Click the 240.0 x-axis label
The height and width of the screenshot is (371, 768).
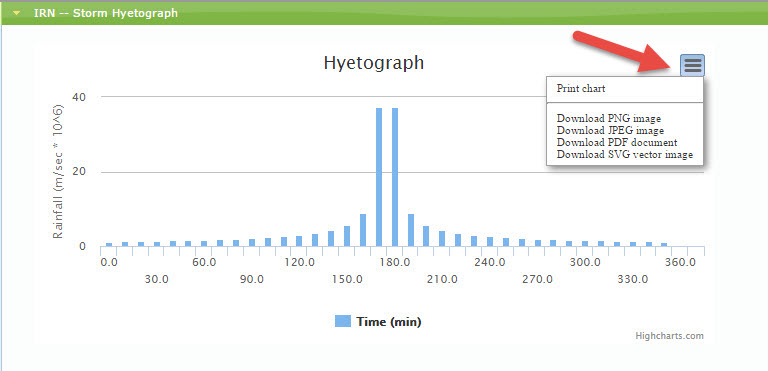(490, 262)
